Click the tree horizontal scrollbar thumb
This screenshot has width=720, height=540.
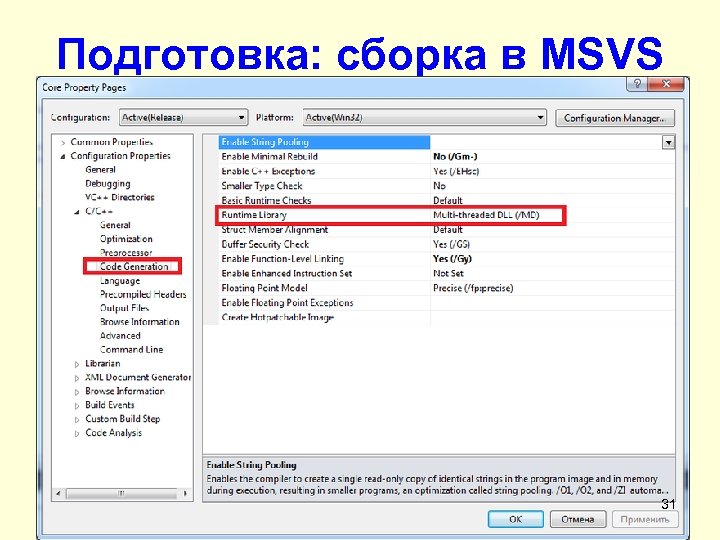click(x=121, y=493)
